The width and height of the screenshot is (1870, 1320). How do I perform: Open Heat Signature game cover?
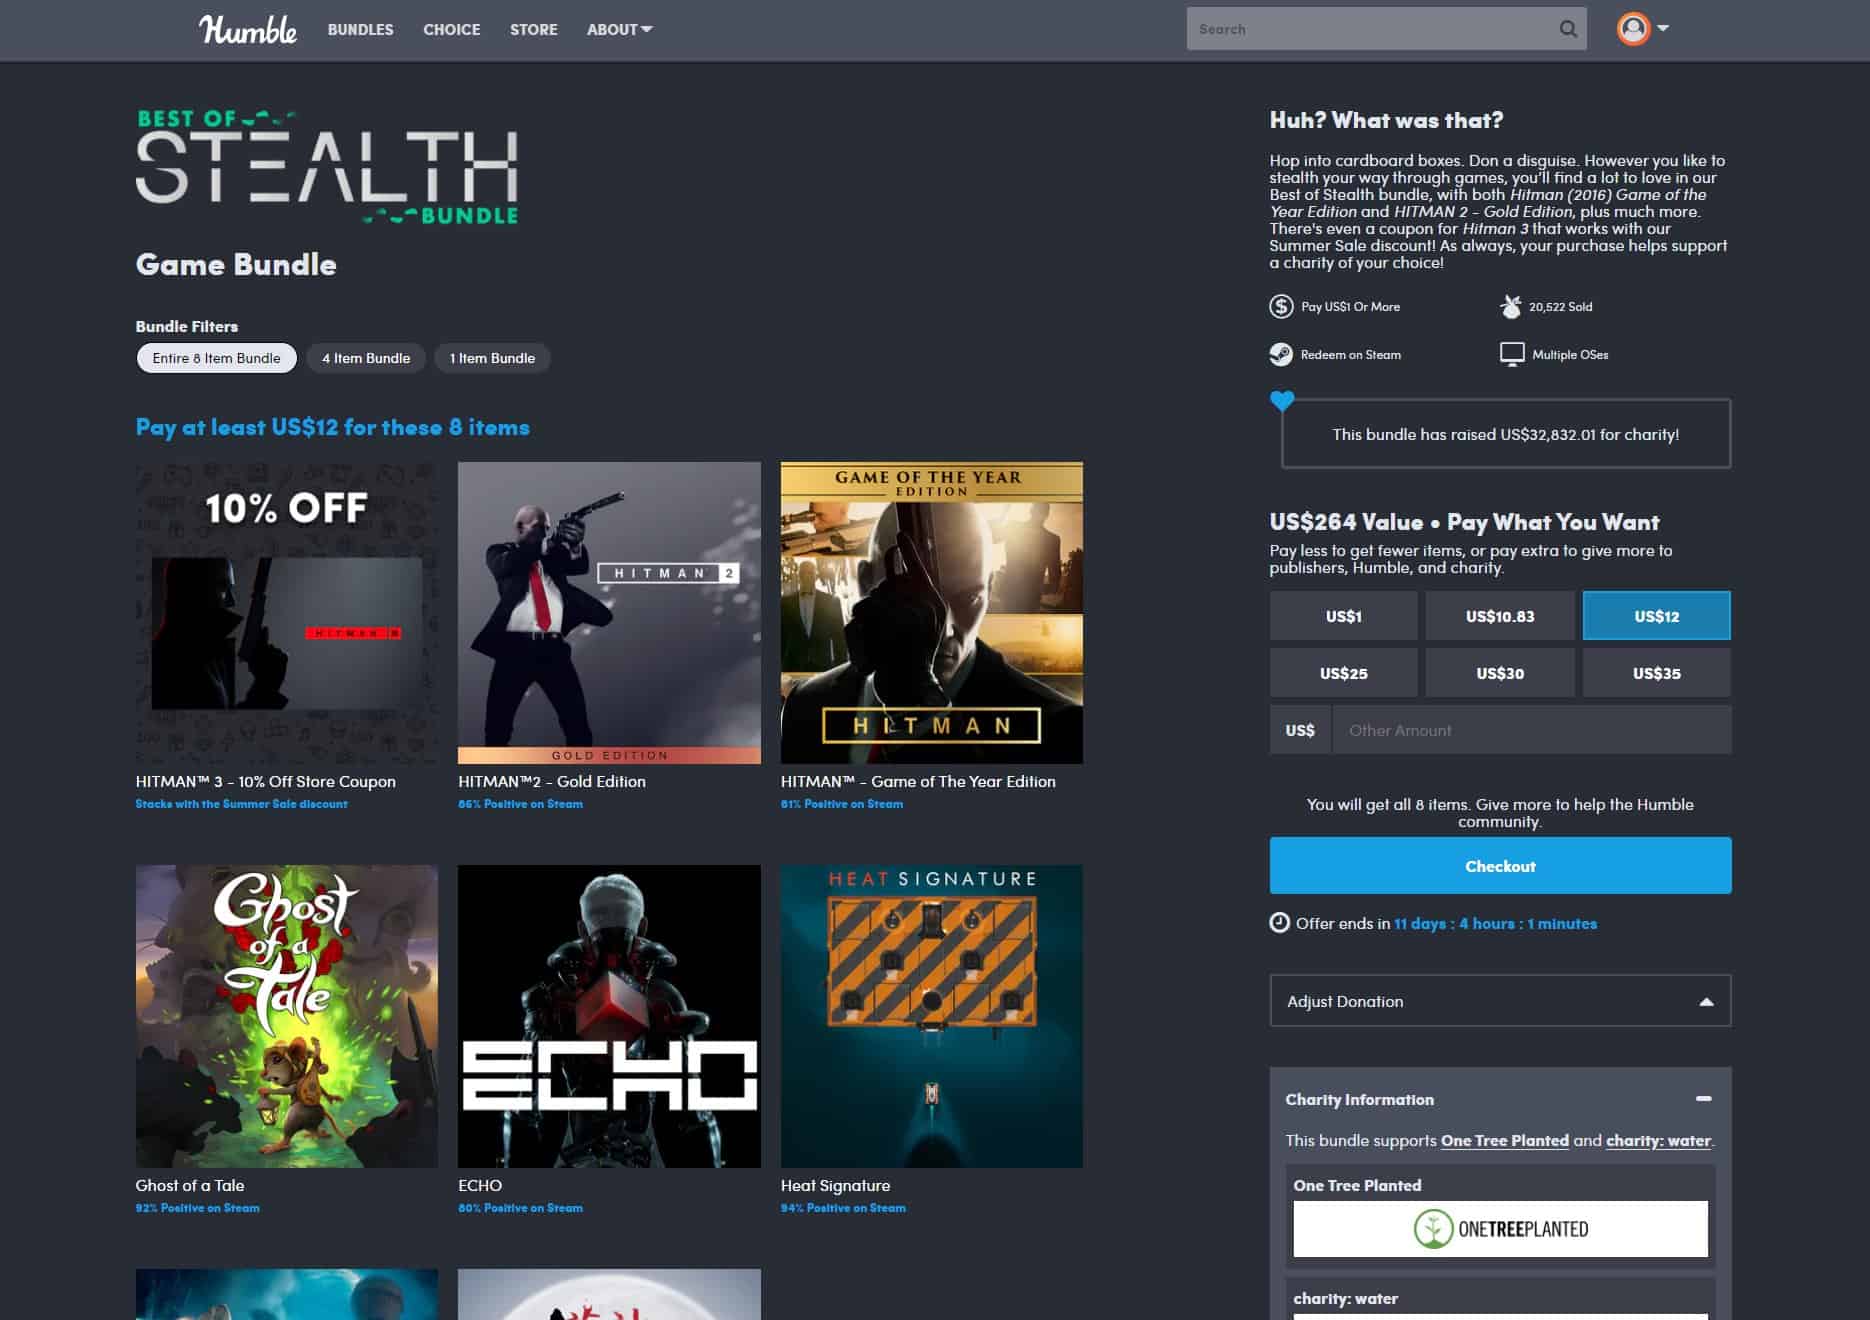[931, 1016]
